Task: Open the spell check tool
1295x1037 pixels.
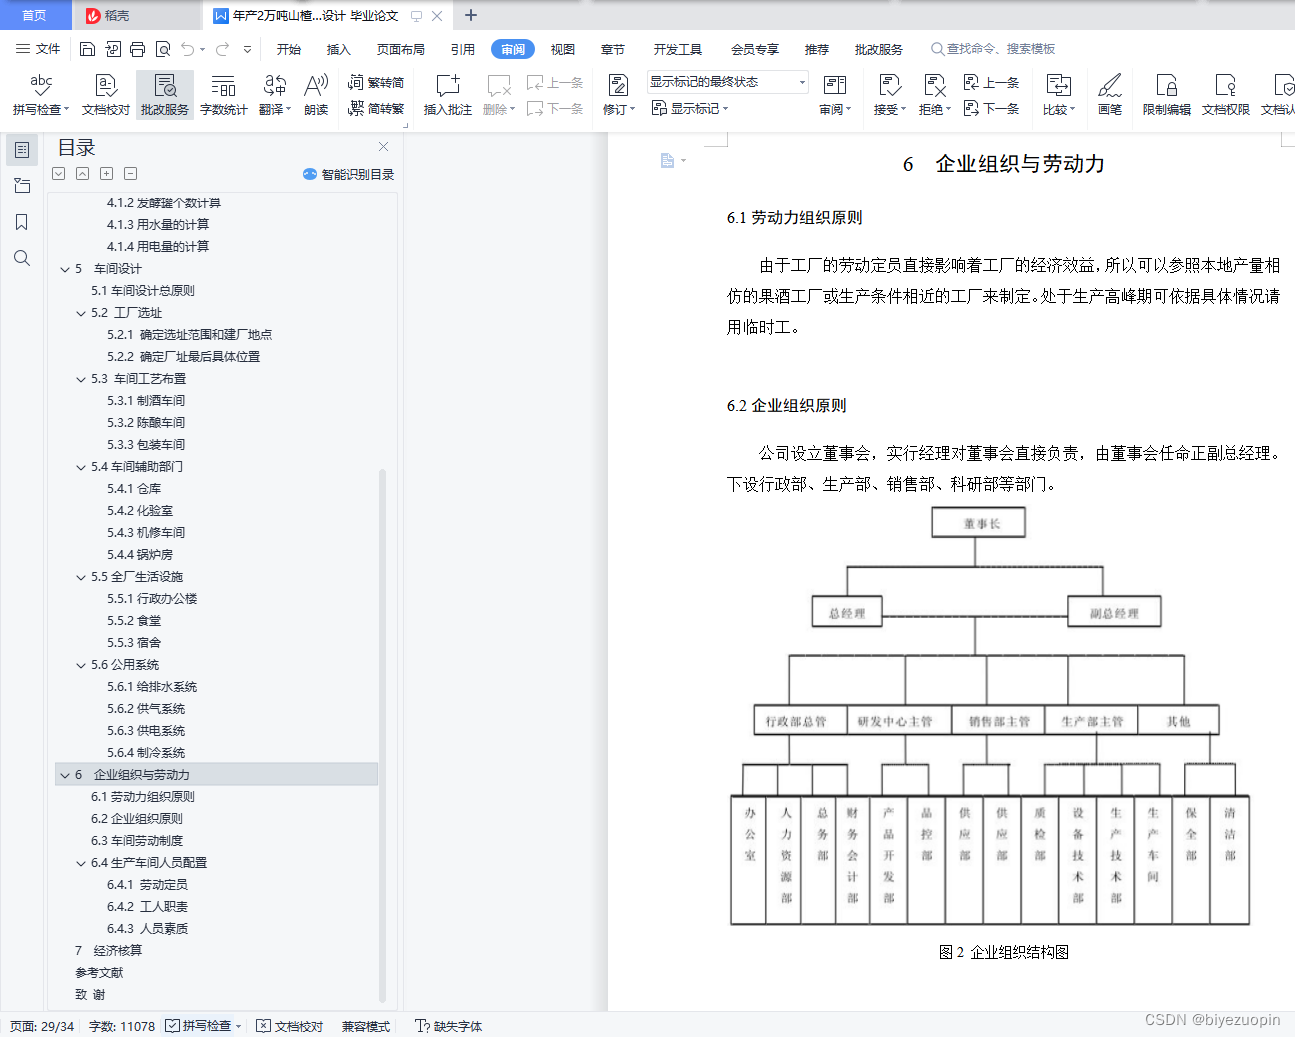Action: [41, 95]
